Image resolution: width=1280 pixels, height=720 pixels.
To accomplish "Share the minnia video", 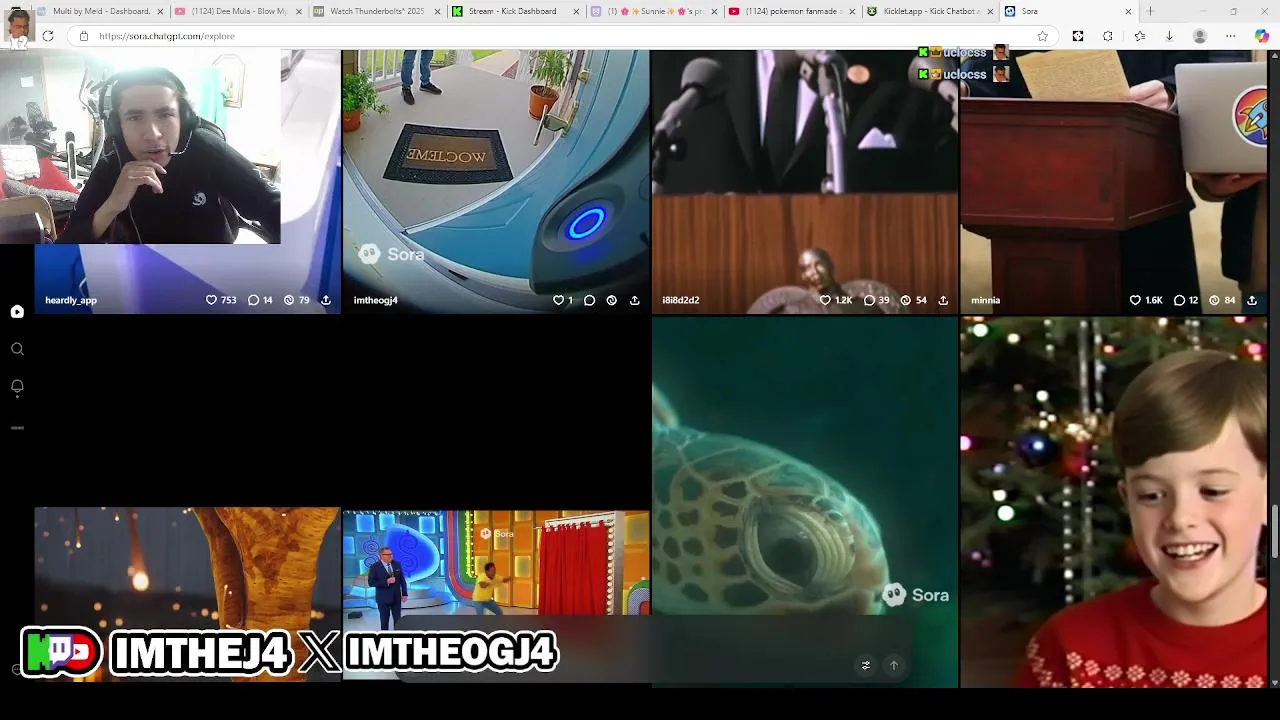I will (x=1252, y=300).
